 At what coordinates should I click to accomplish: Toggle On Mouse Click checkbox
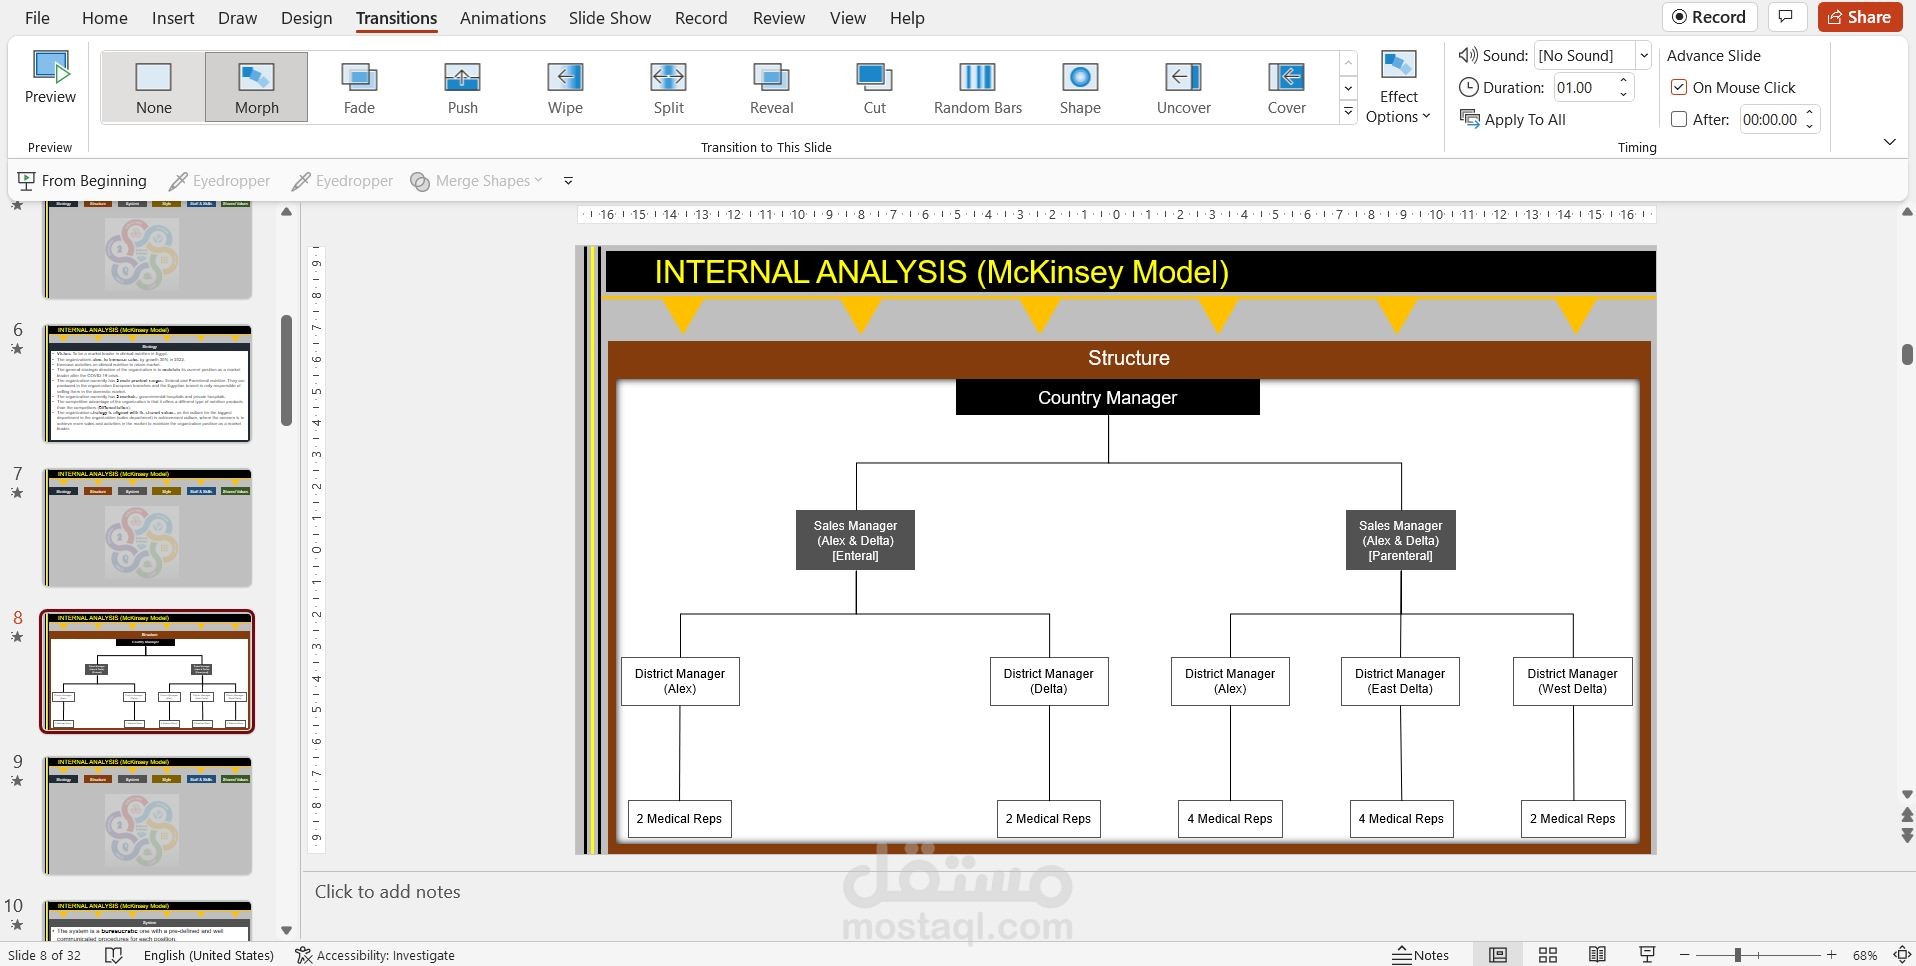pos(1679,87)
